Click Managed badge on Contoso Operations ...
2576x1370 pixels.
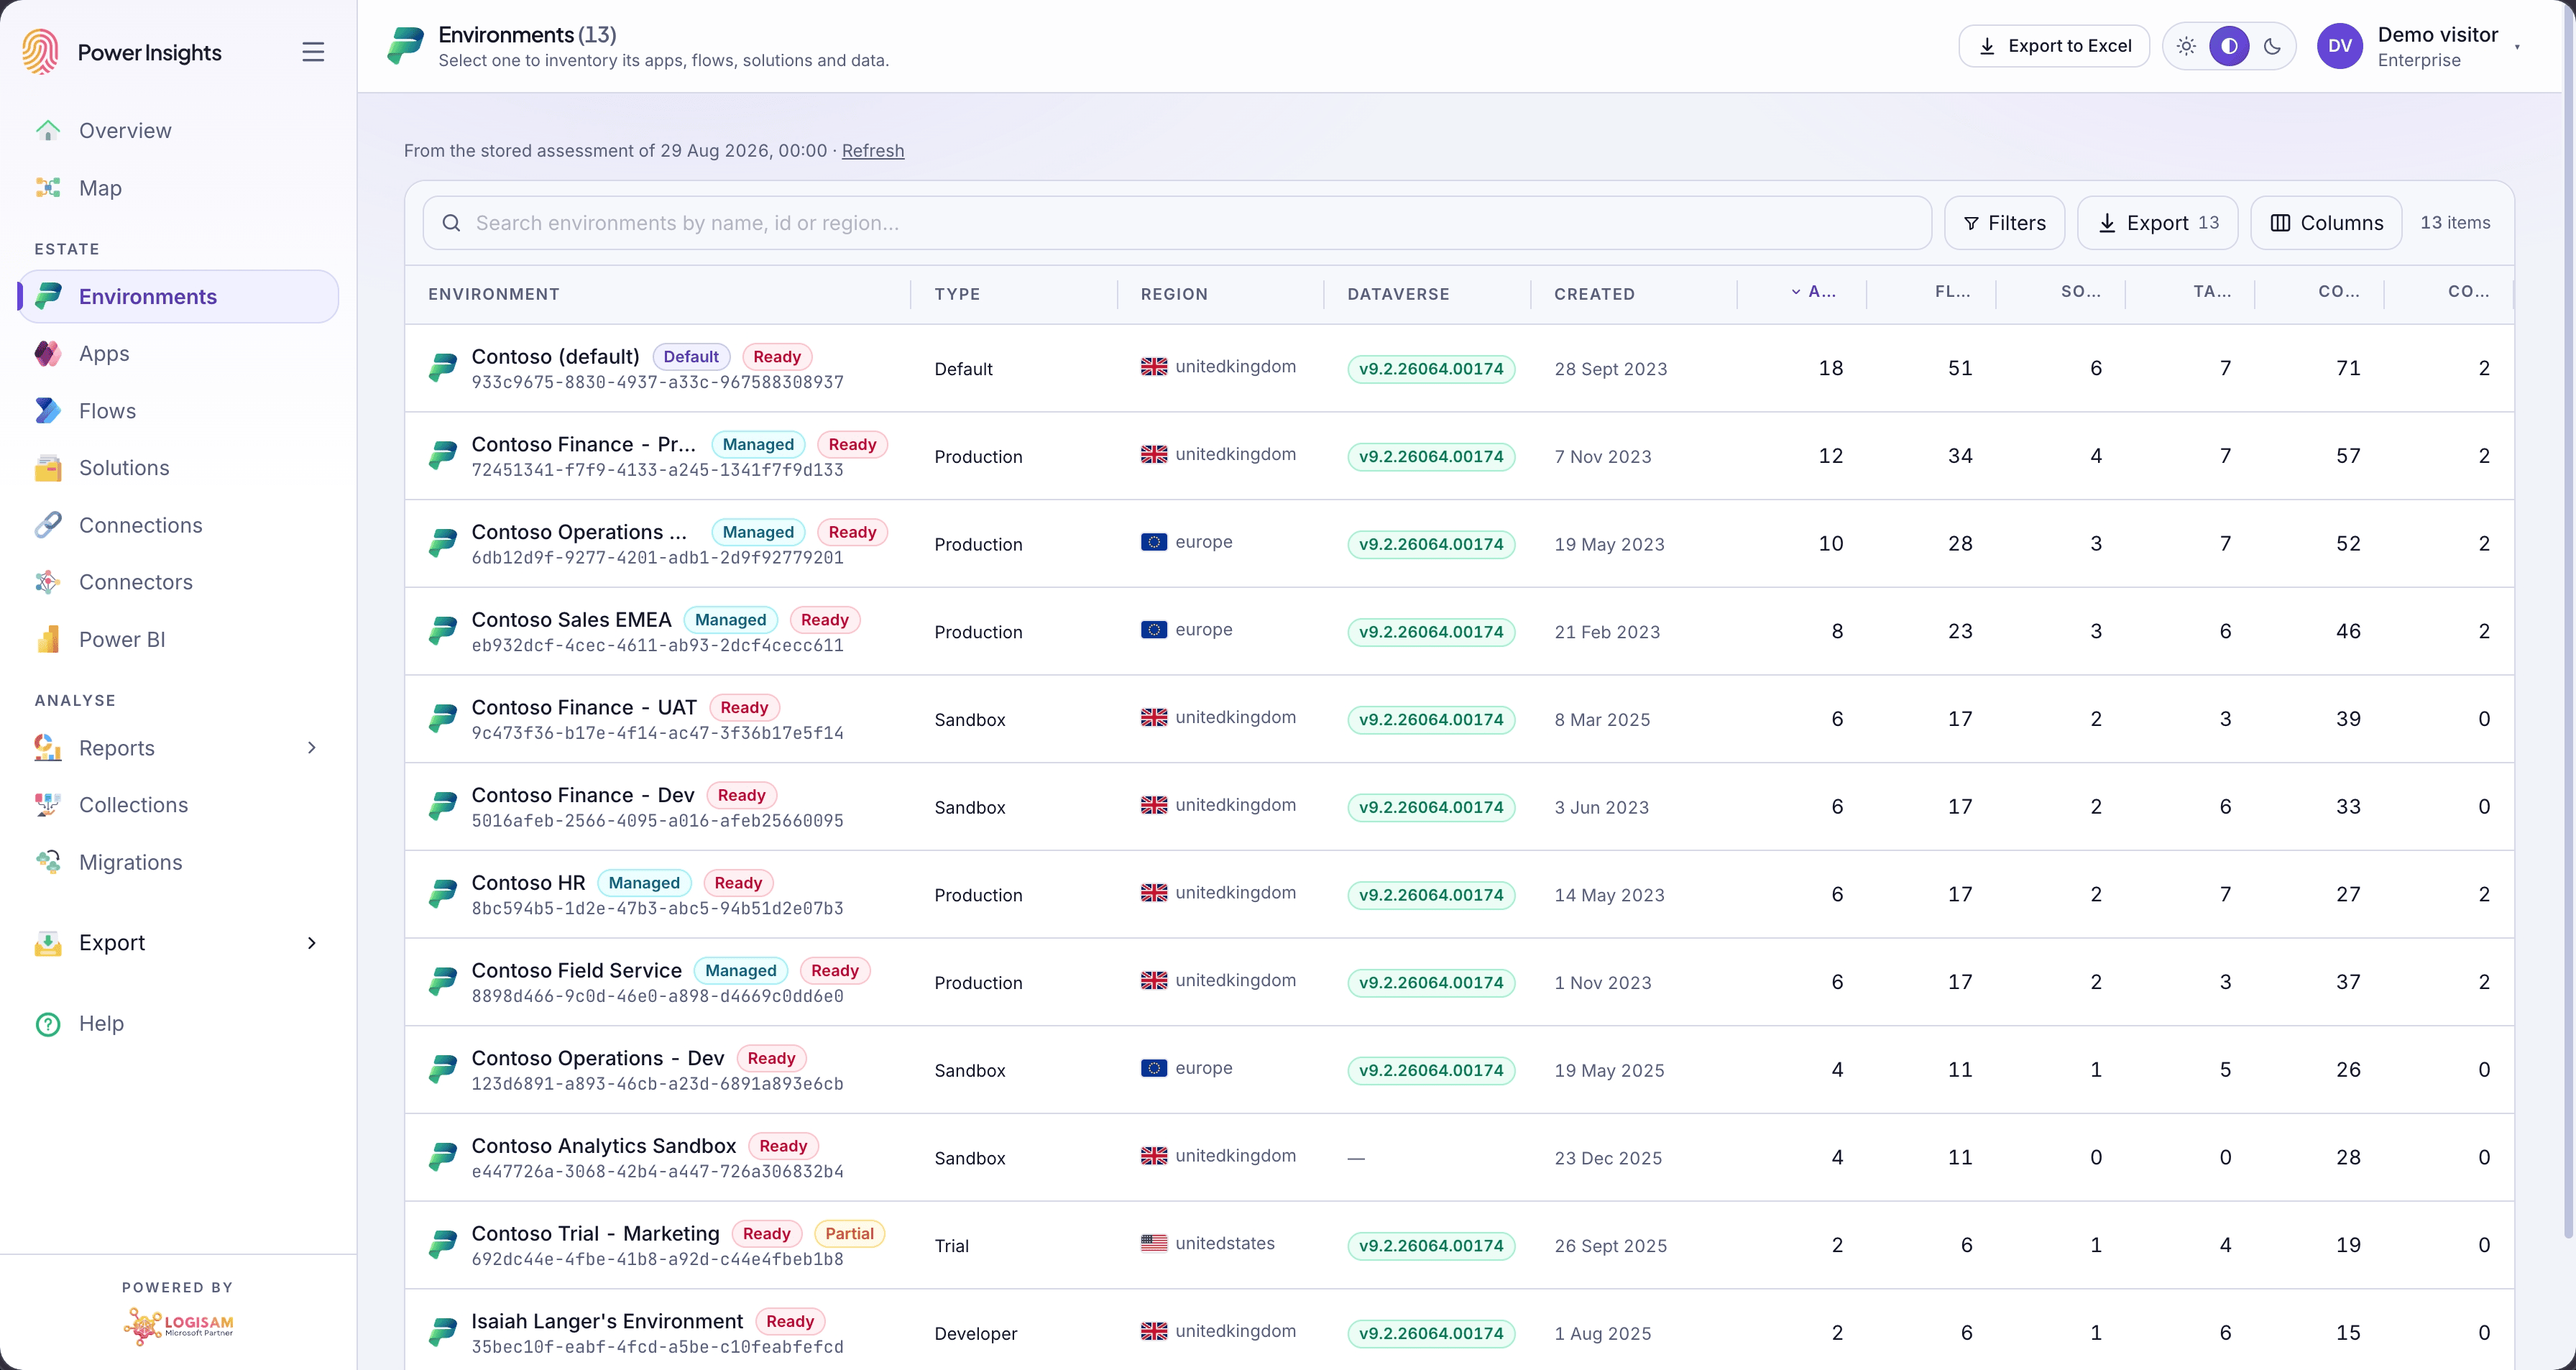758,532
